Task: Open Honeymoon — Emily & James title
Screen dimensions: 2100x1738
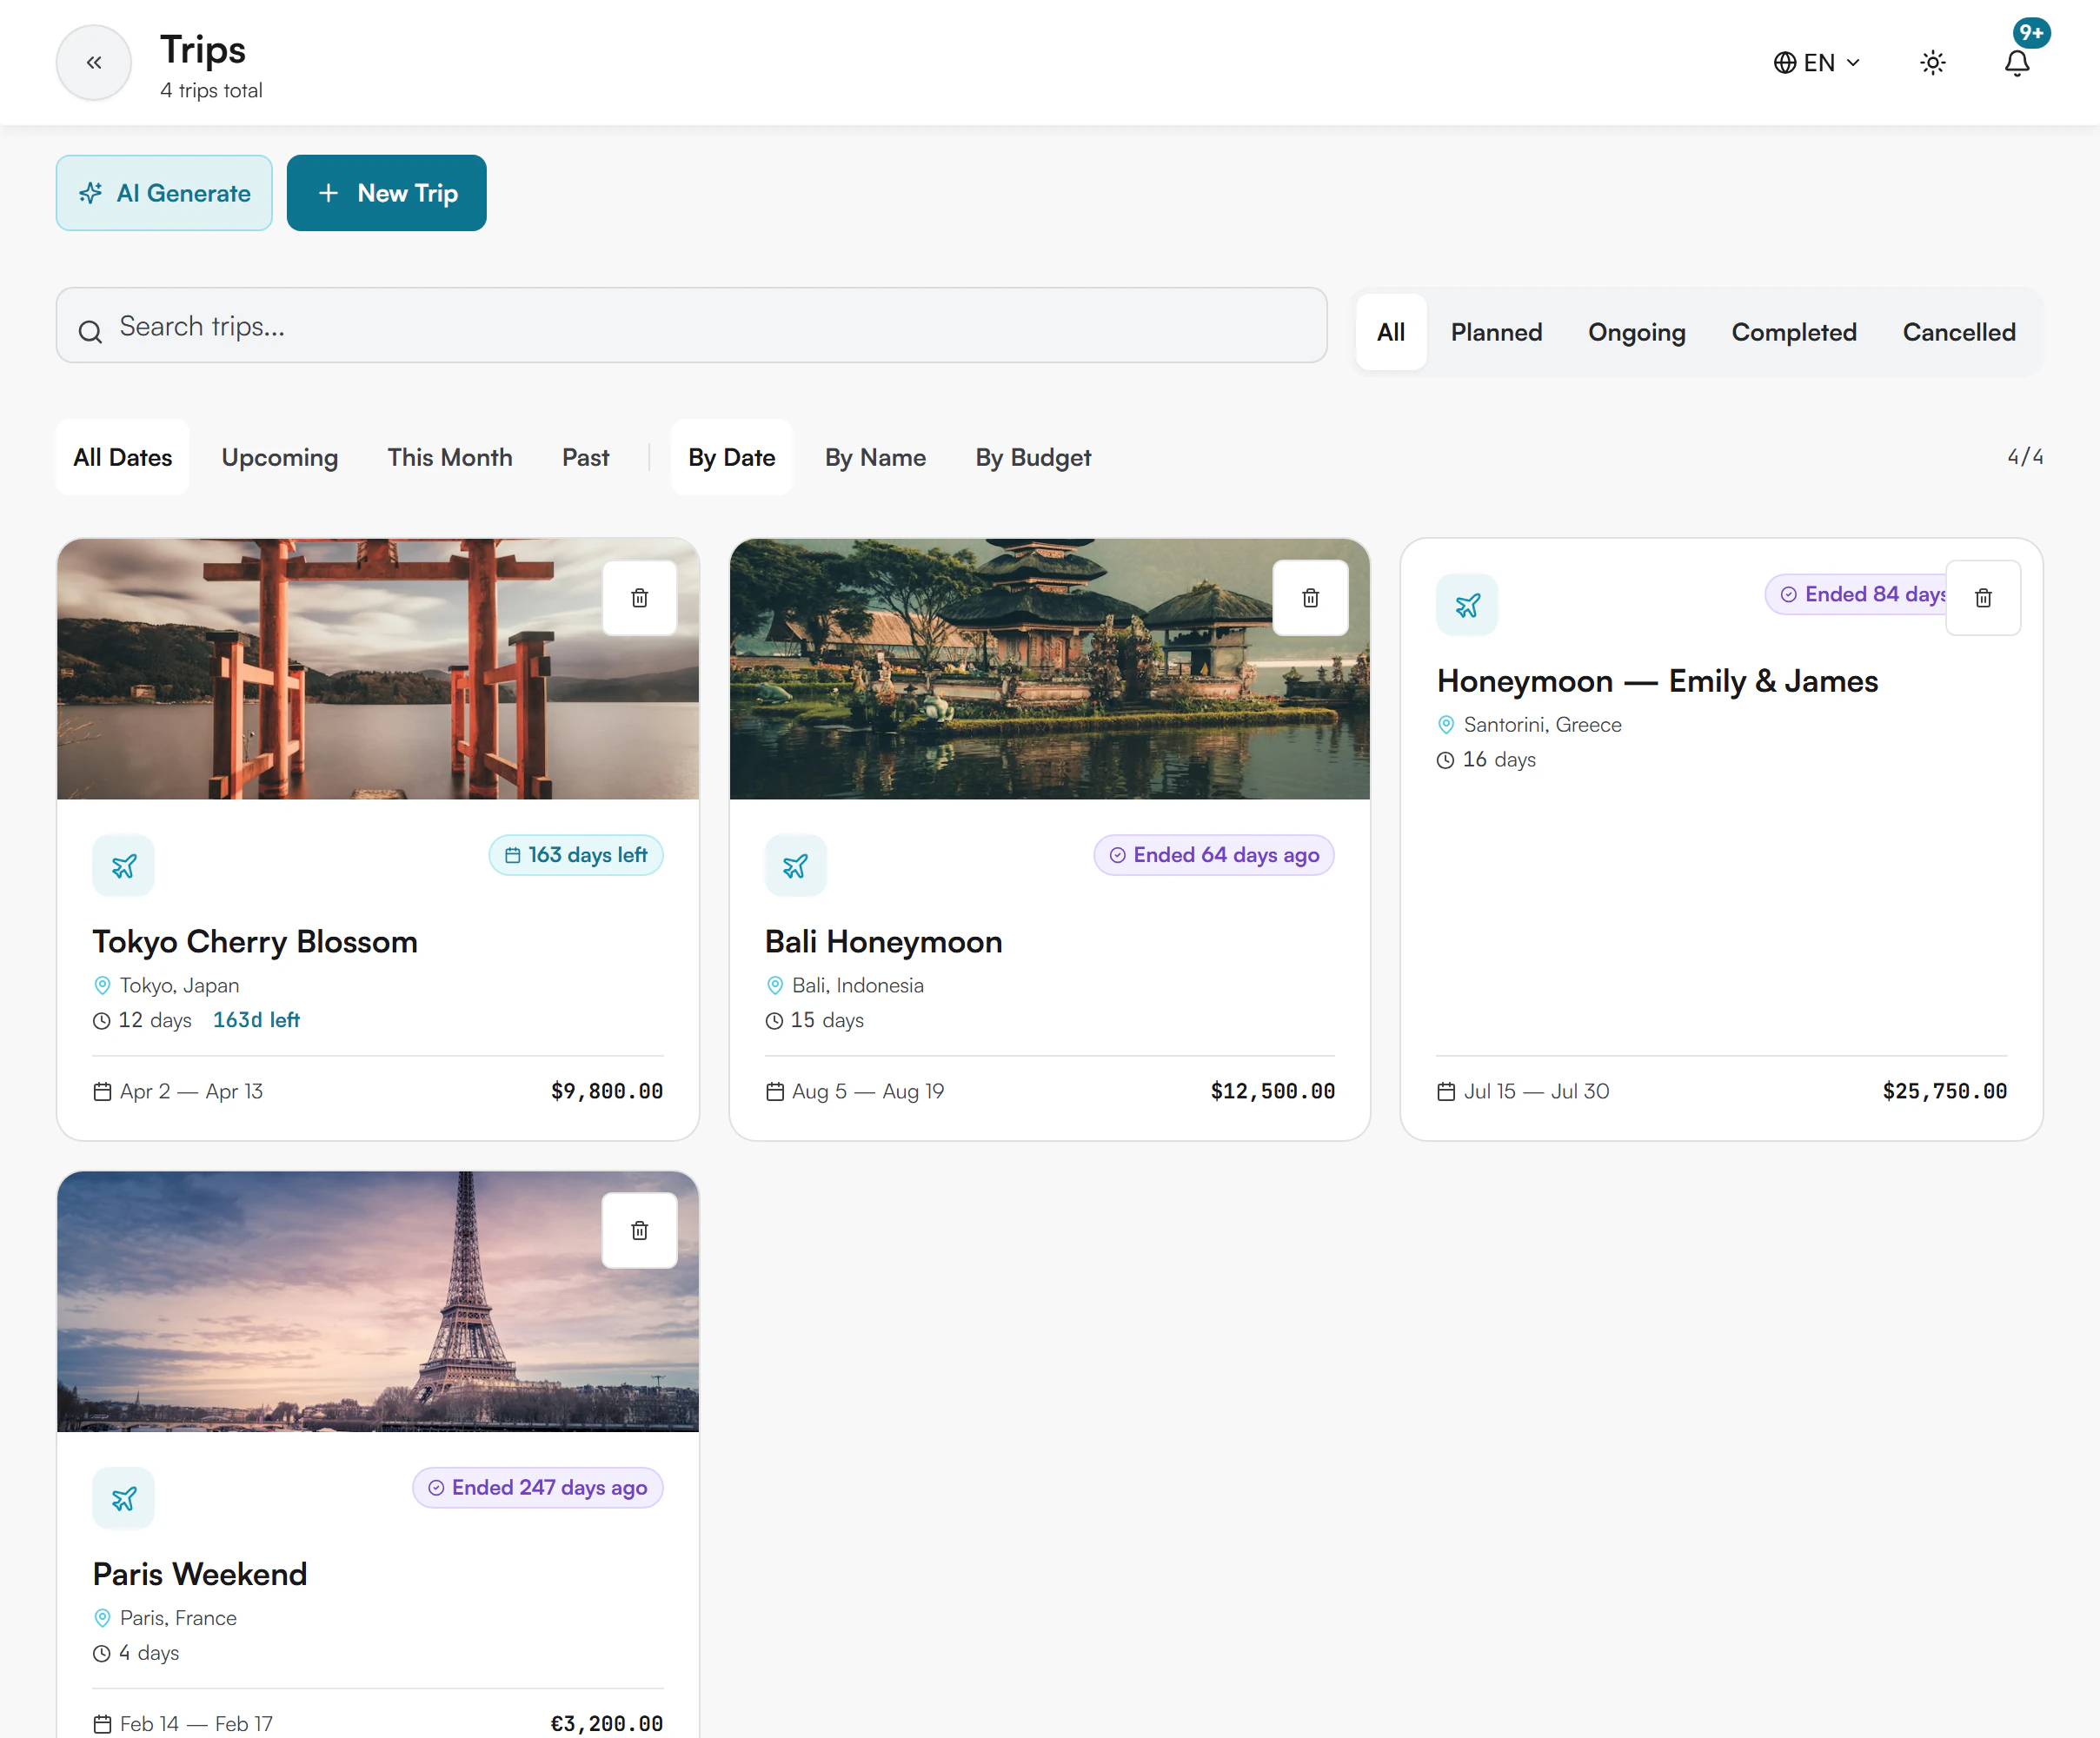Action: point(1657,681)
